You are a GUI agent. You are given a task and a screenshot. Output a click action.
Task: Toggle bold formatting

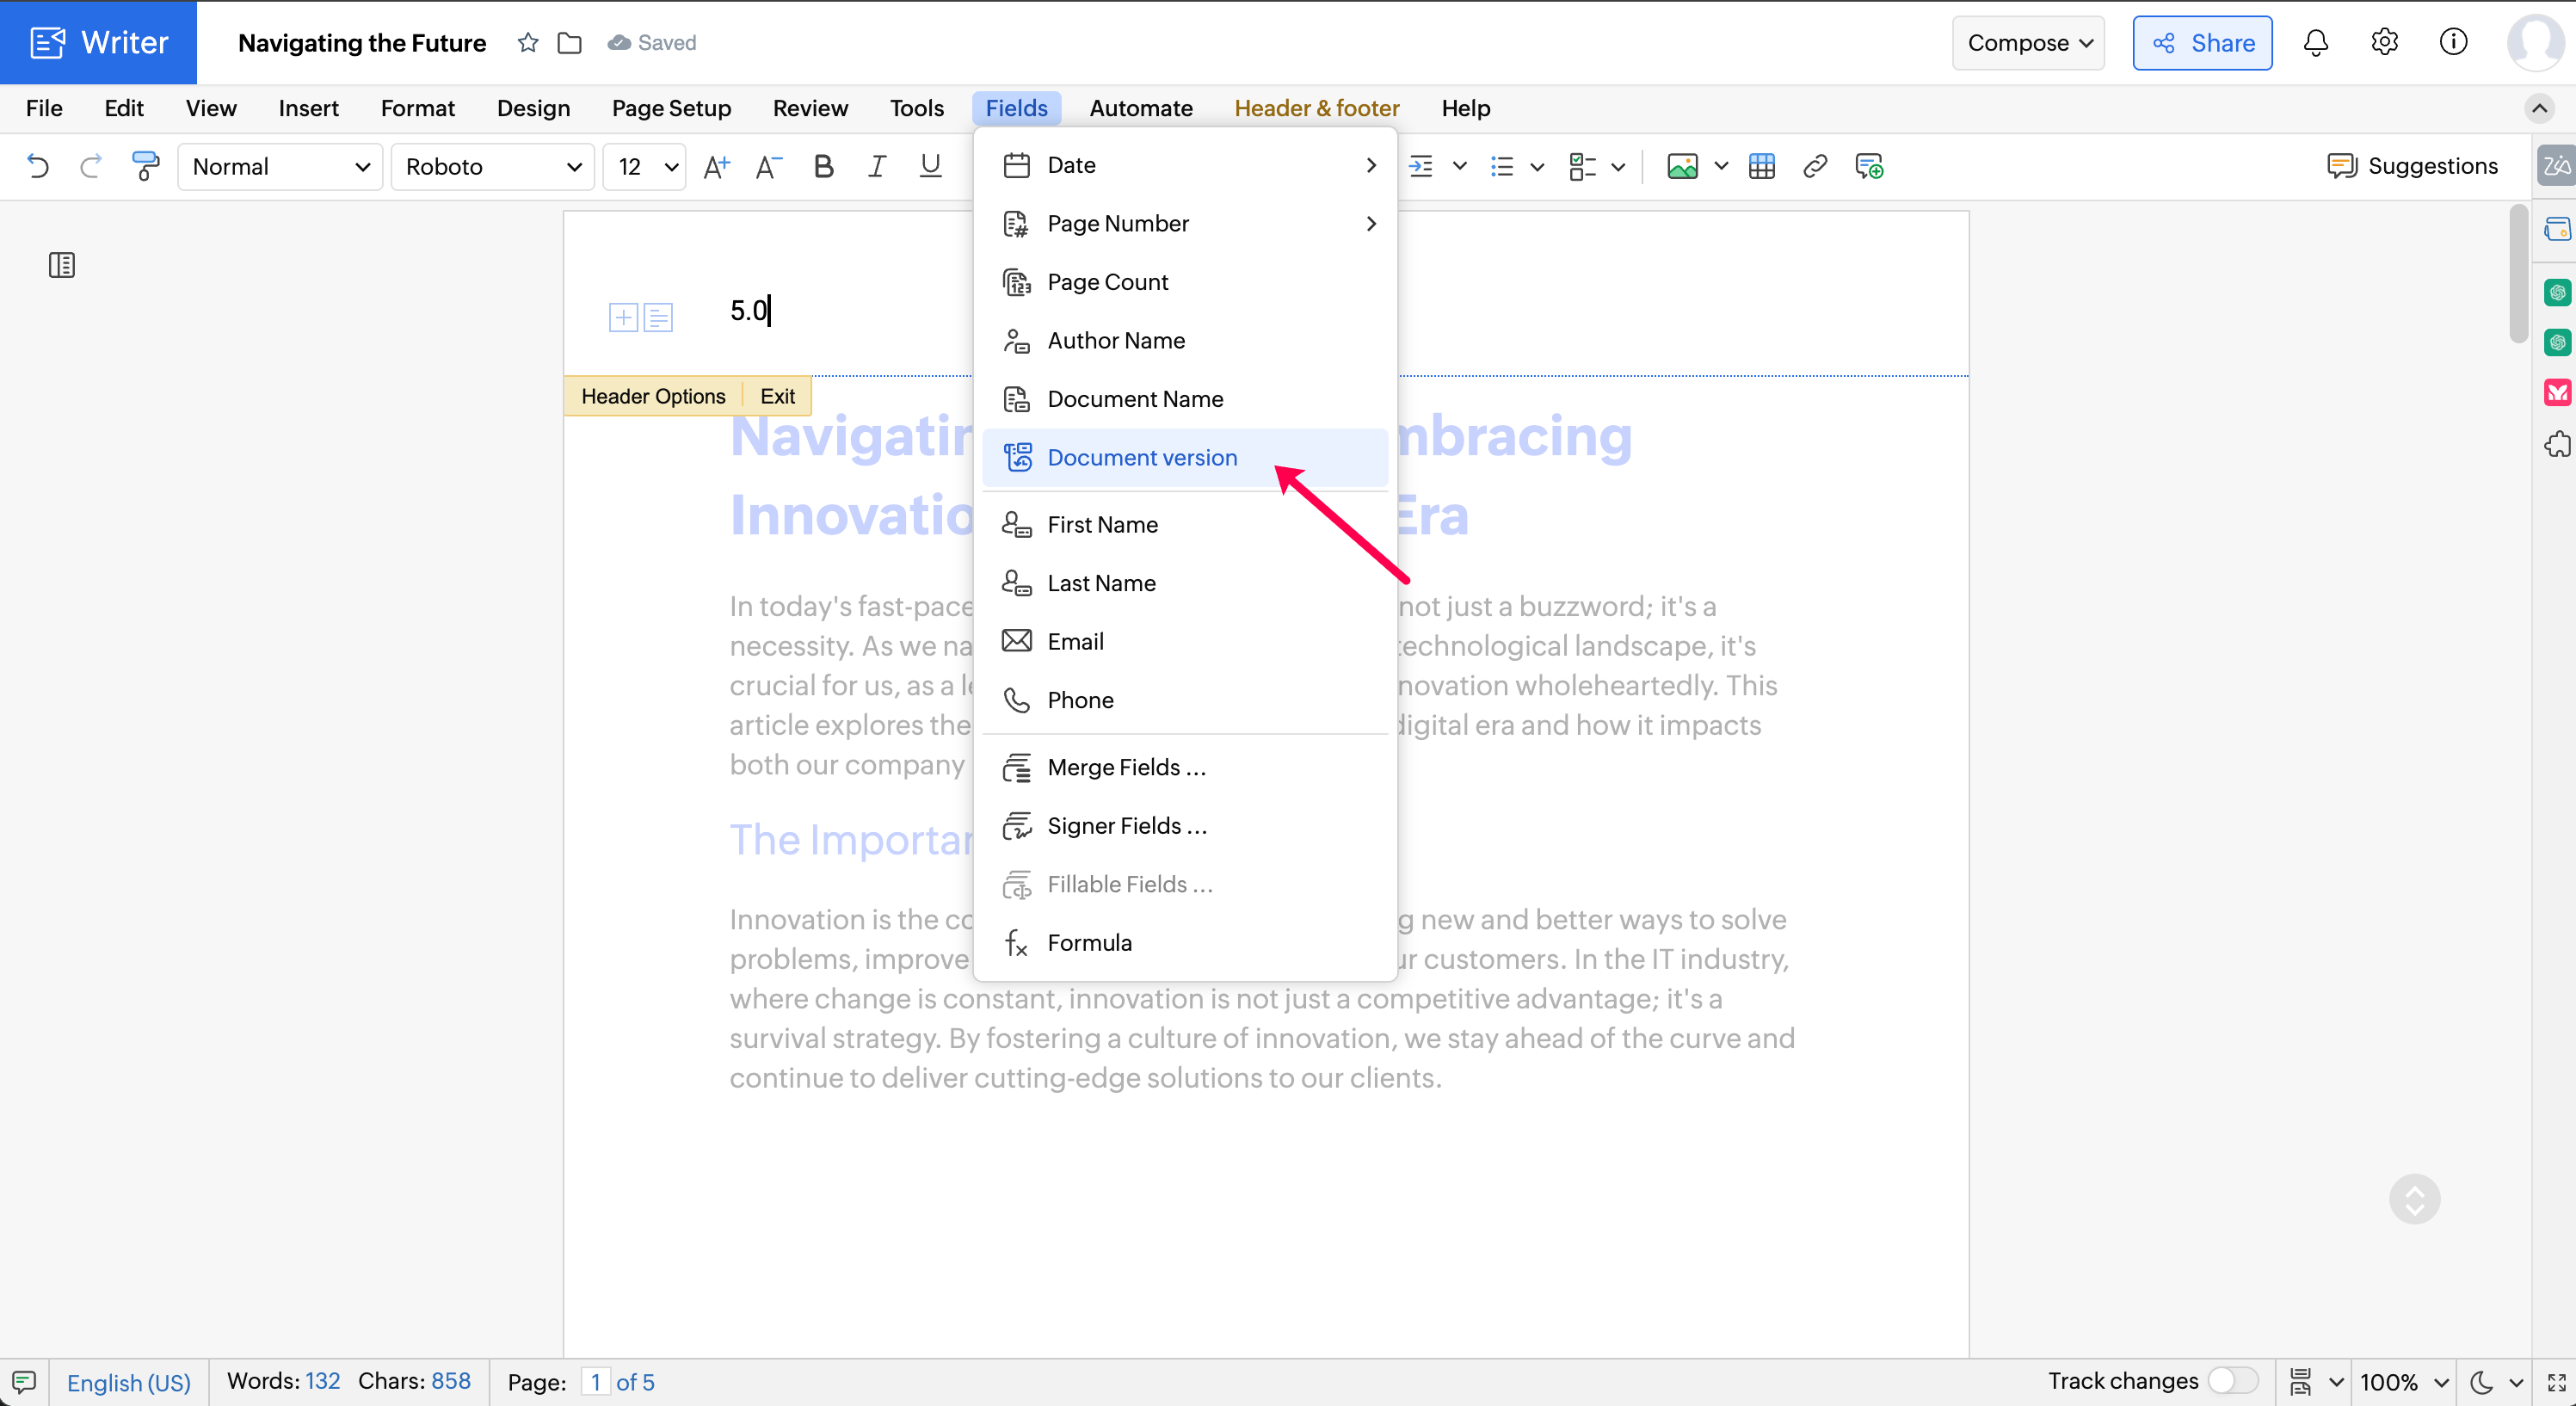pos(823,166)
